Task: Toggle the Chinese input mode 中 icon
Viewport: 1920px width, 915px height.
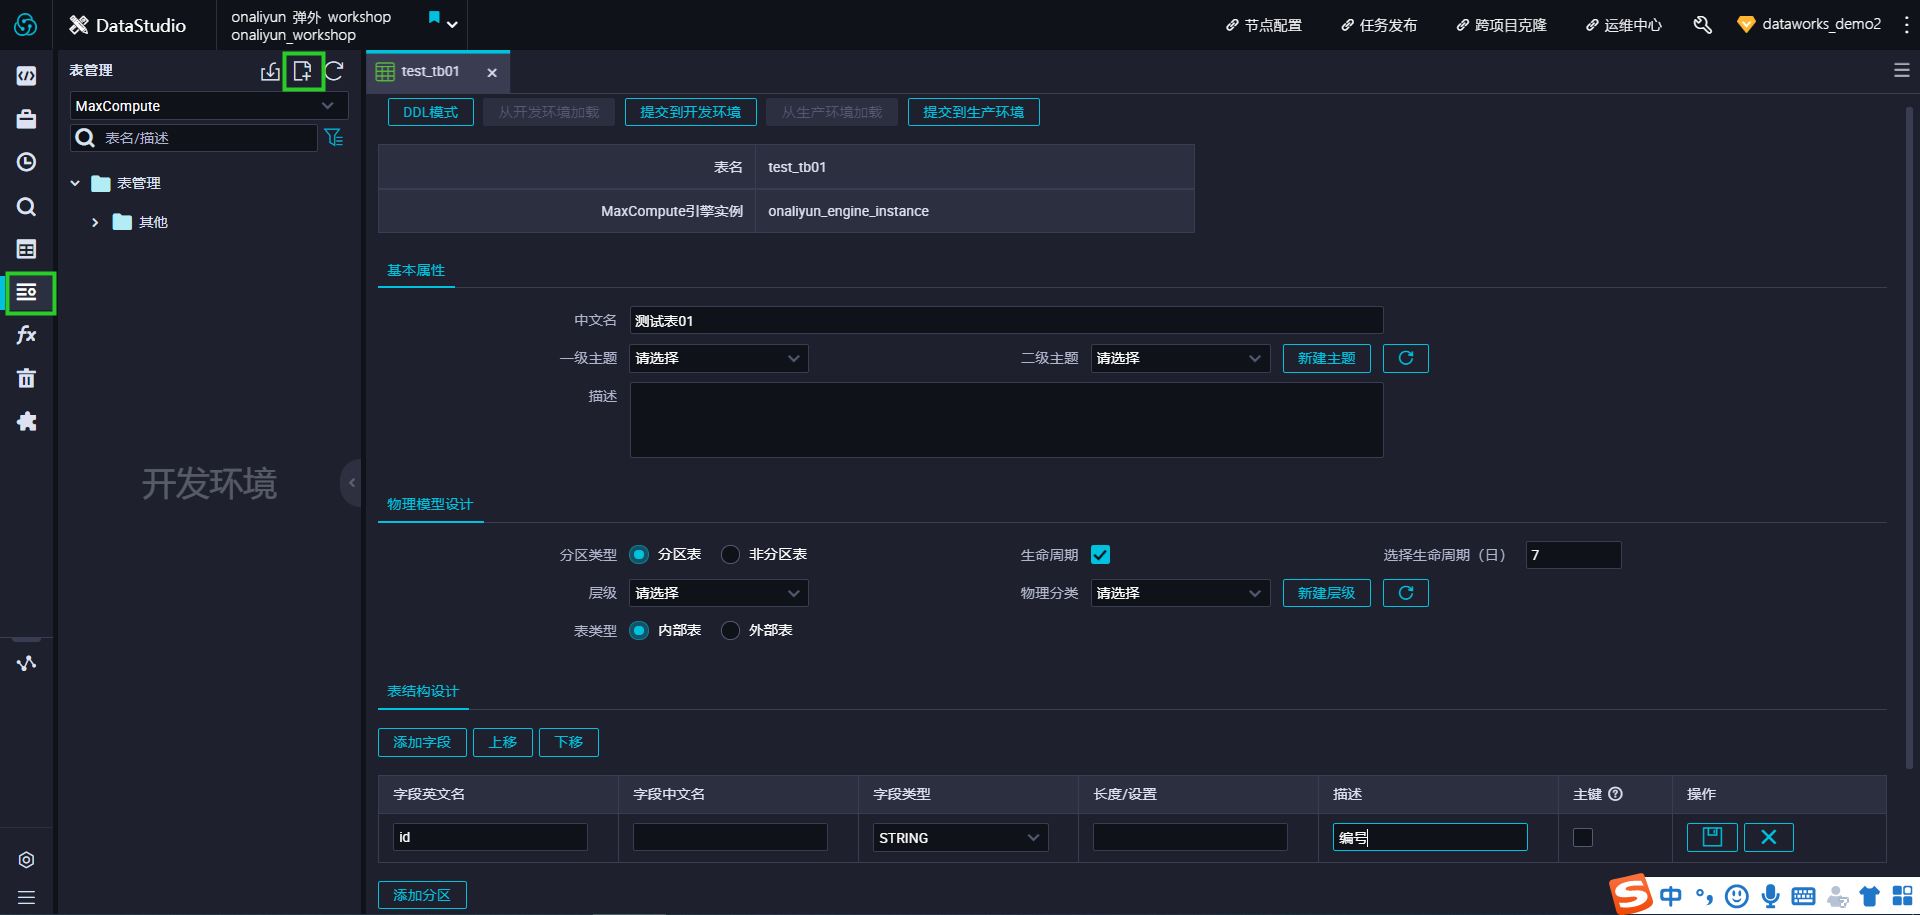Action: point(1671,896)
